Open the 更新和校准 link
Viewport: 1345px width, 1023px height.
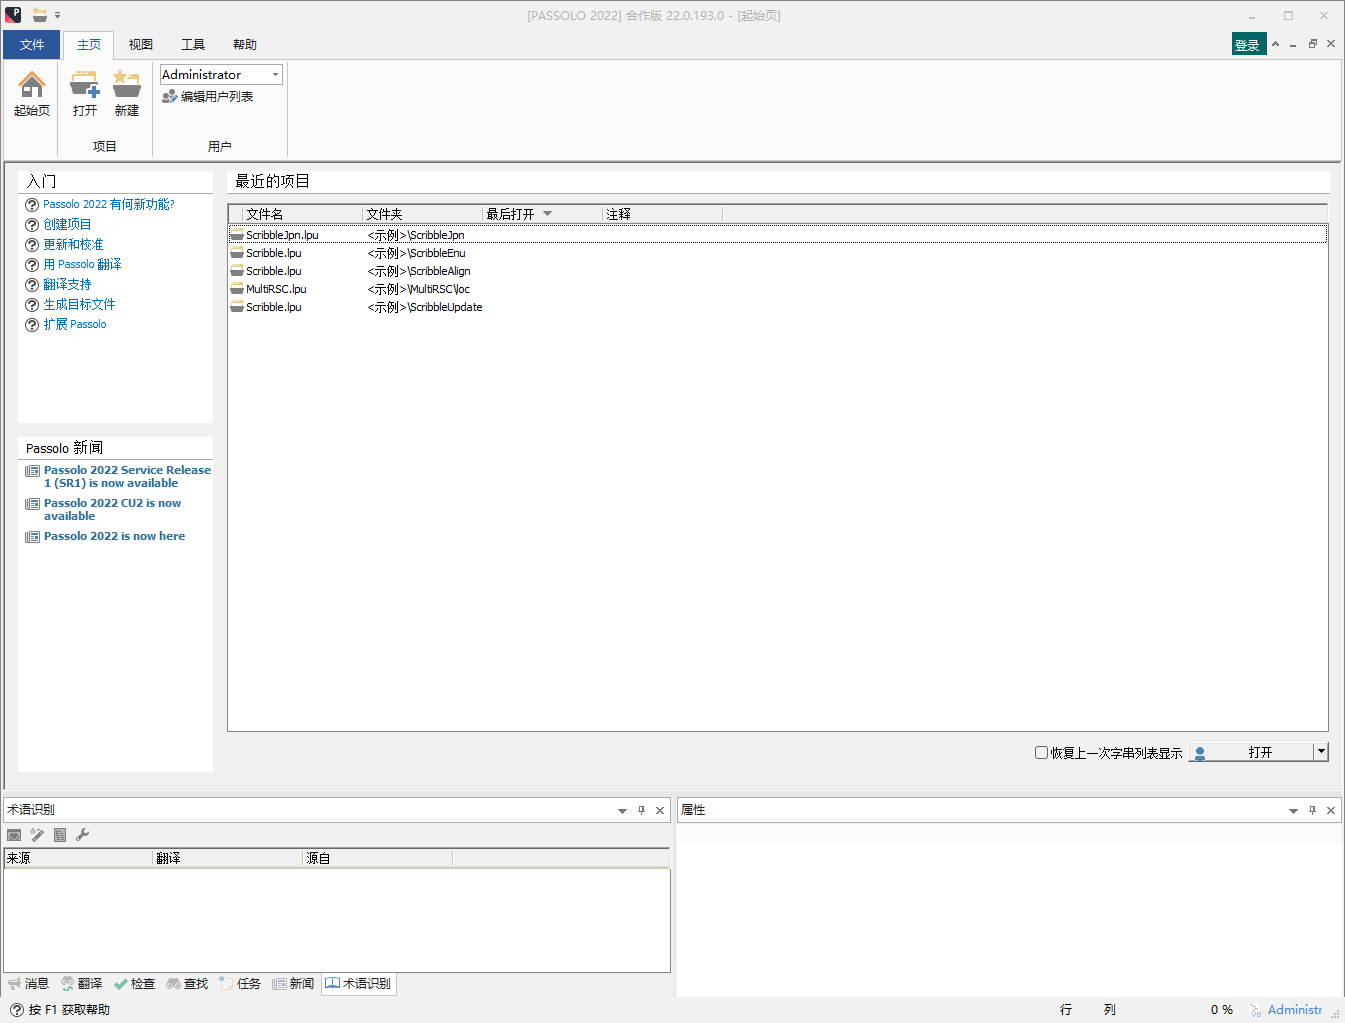(73, 245)
